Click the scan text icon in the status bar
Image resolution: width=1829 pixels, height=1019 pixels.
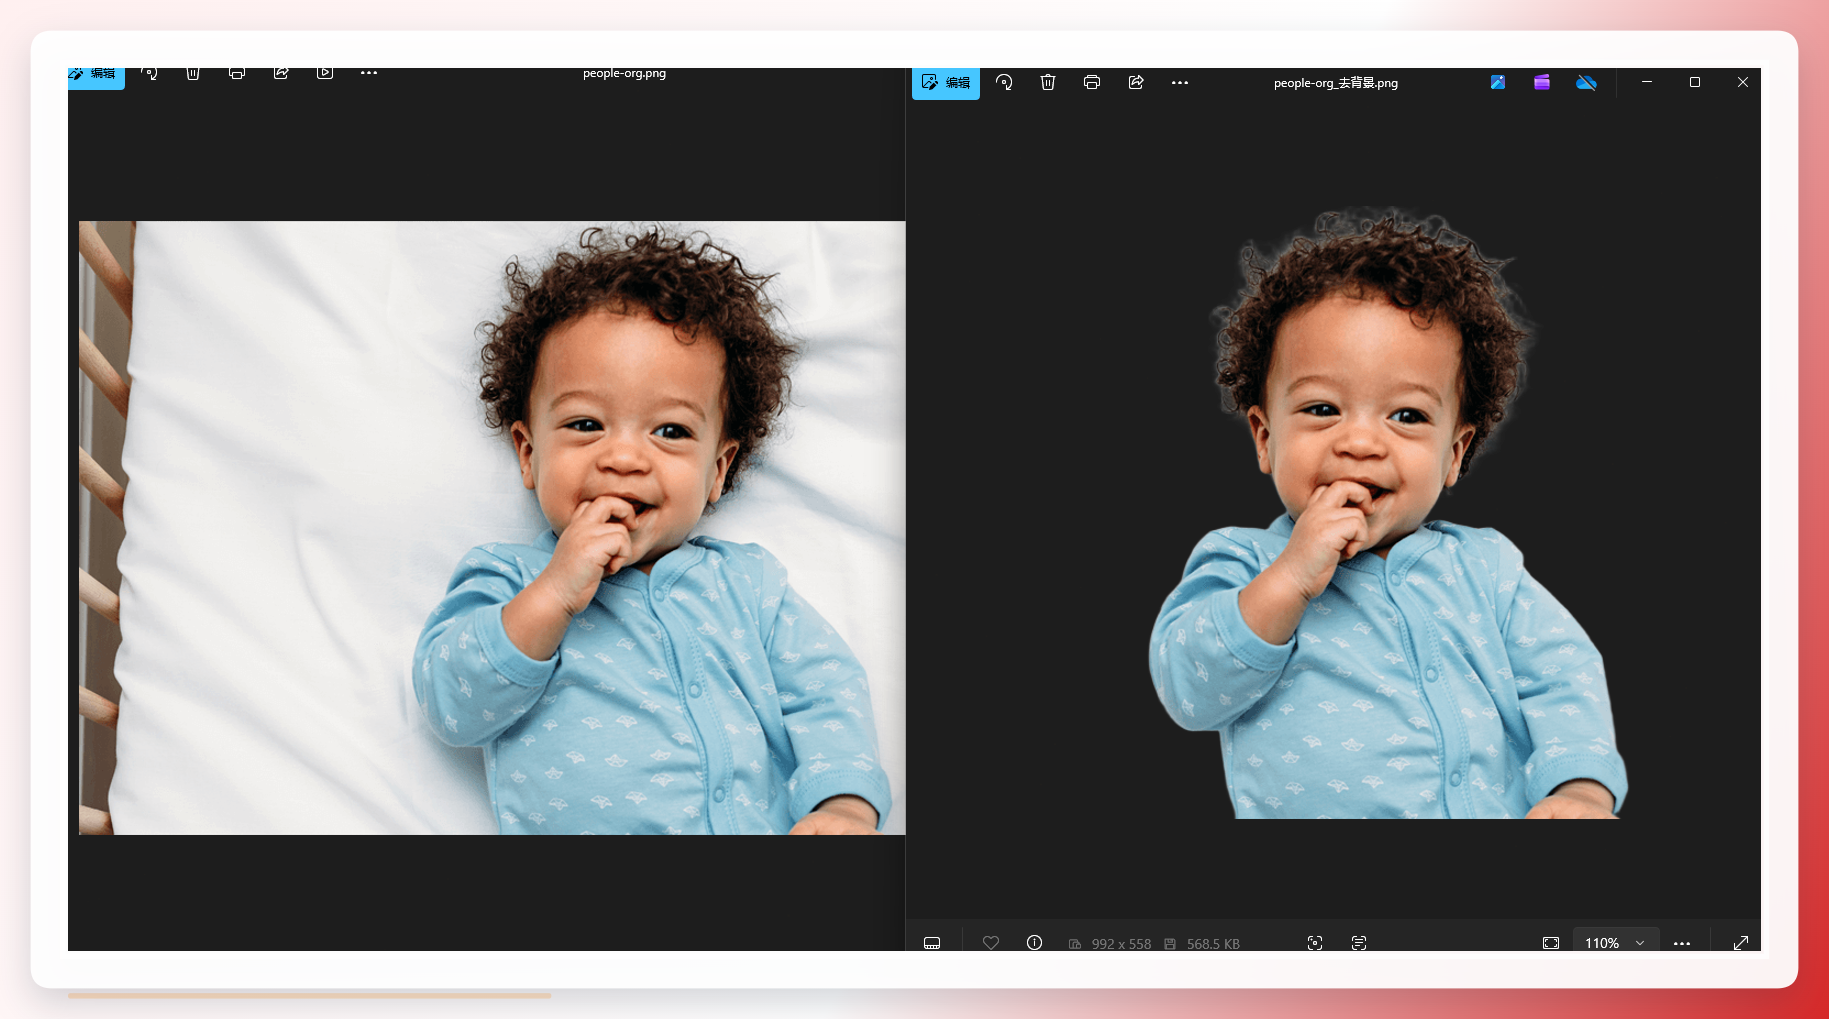pyautogui.click(x=1359, y=943)
